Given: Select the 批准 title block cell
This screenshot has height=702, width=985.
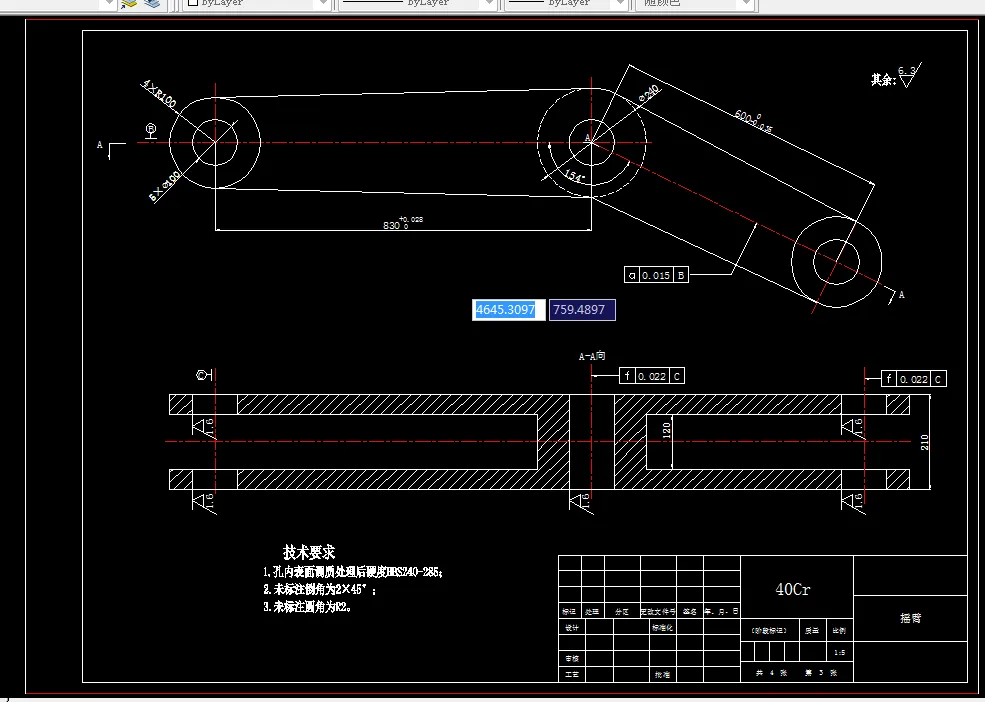Looking at the screenshot, I should point(662,674).
